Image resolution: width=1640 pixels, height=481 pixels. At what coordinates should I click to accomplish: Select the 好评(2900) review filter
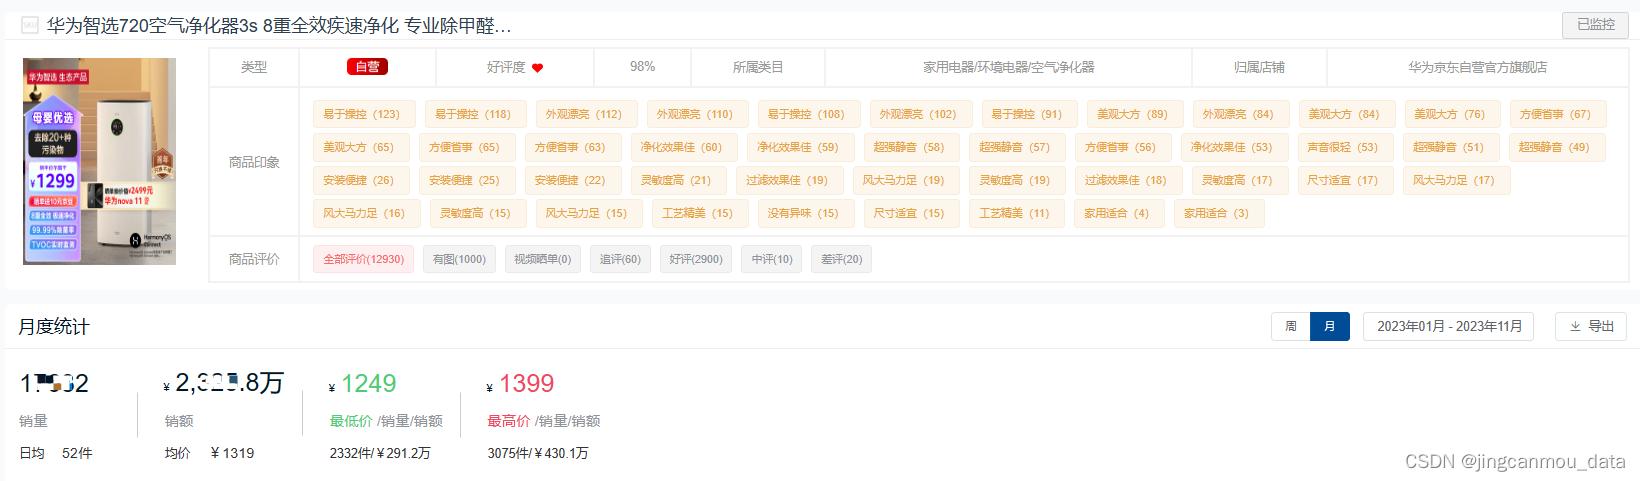click(696, 259)
